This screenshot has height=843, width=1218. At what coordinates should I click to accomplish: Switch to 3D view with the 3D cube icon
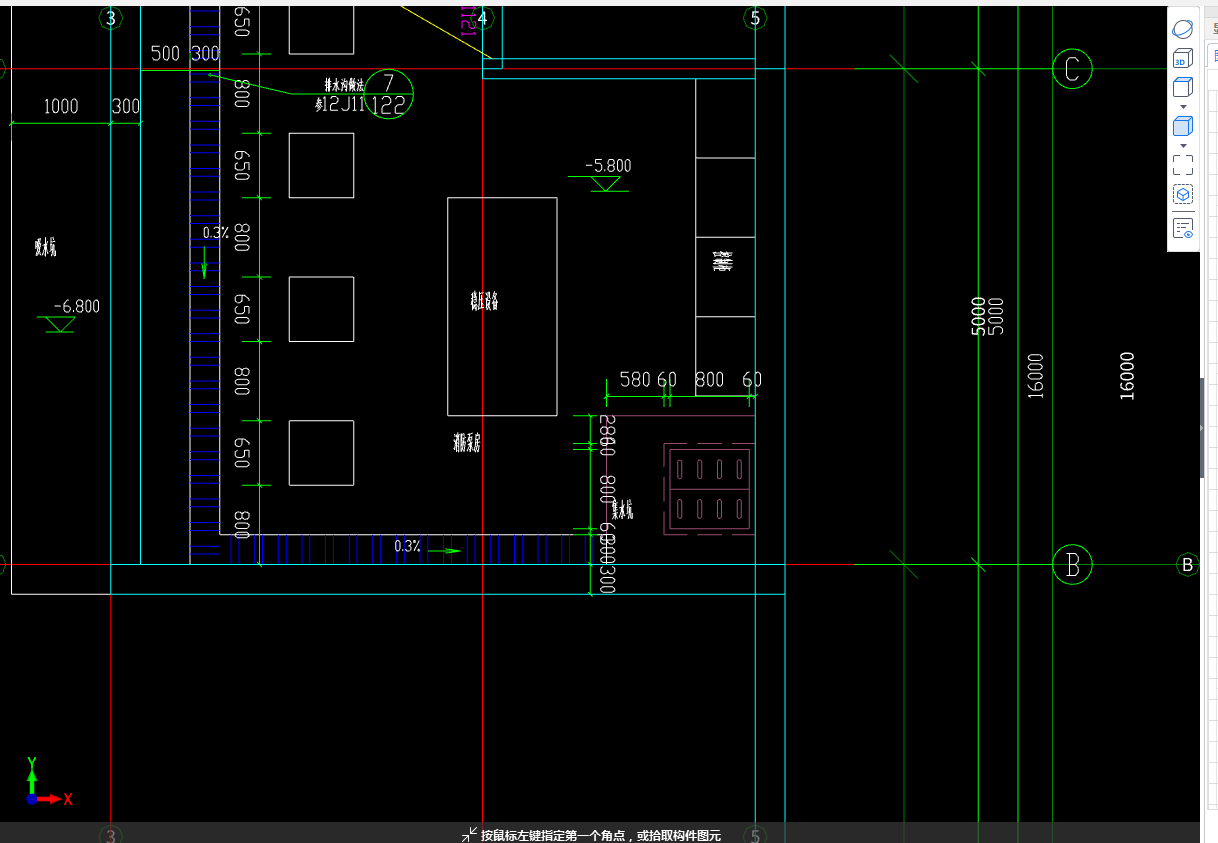[1183, 59]
